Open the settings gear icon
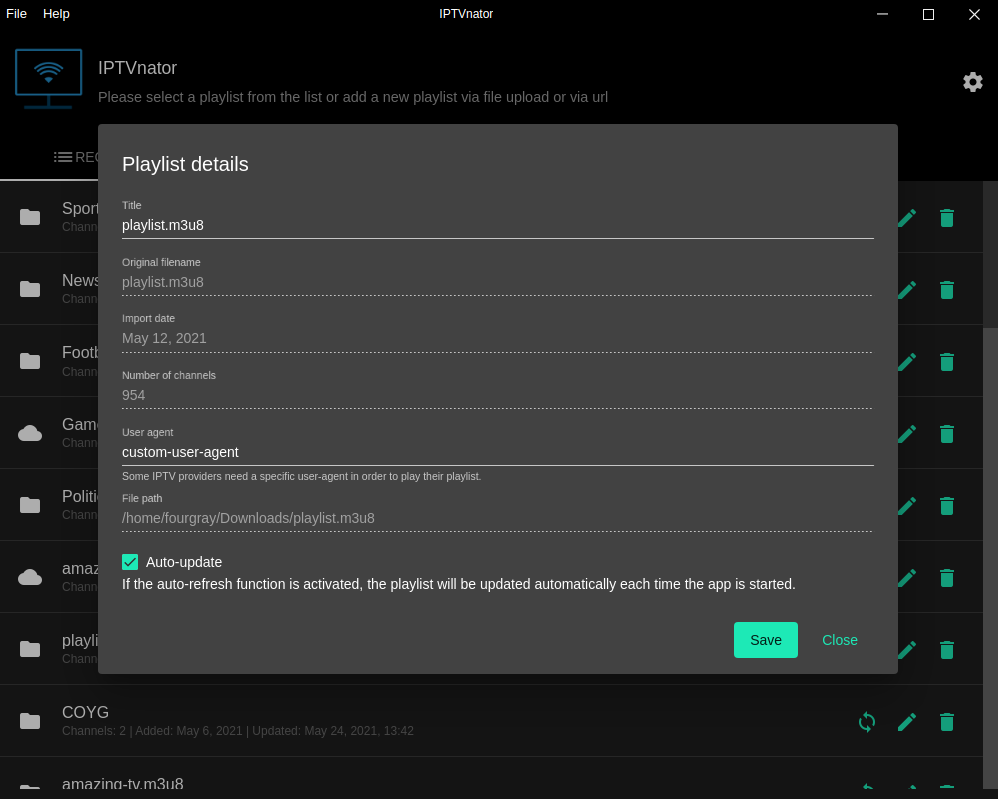Viewport: 998px width, 799px height. (972, 82)
